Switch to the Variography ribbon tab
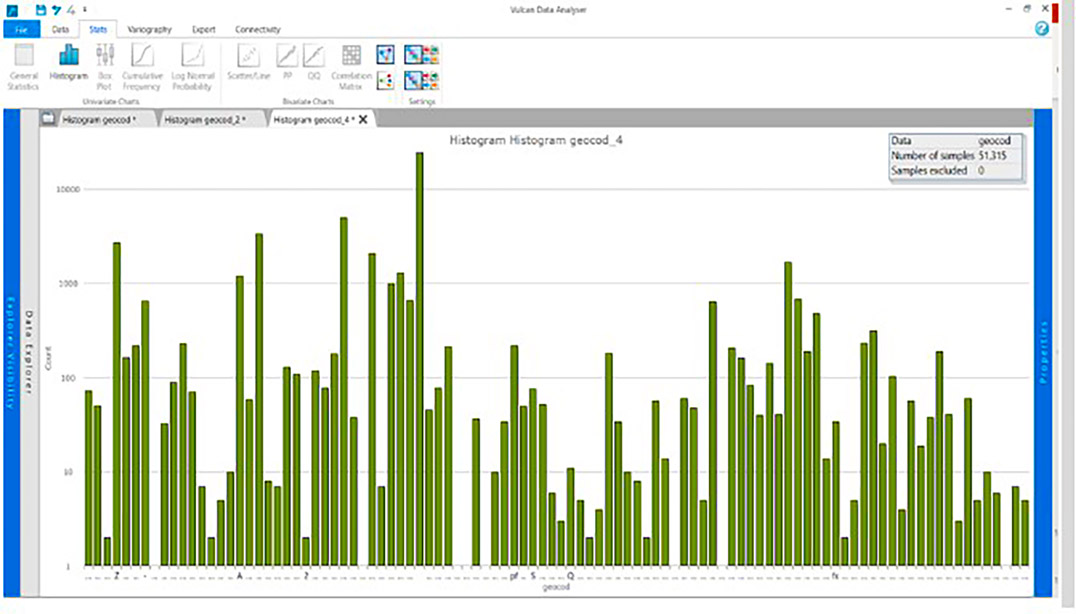 coord(150,29)
